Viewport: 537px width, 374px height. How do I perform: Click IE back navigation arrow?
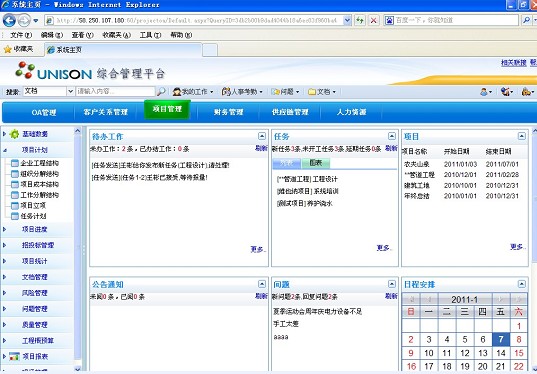pos(9,21)
